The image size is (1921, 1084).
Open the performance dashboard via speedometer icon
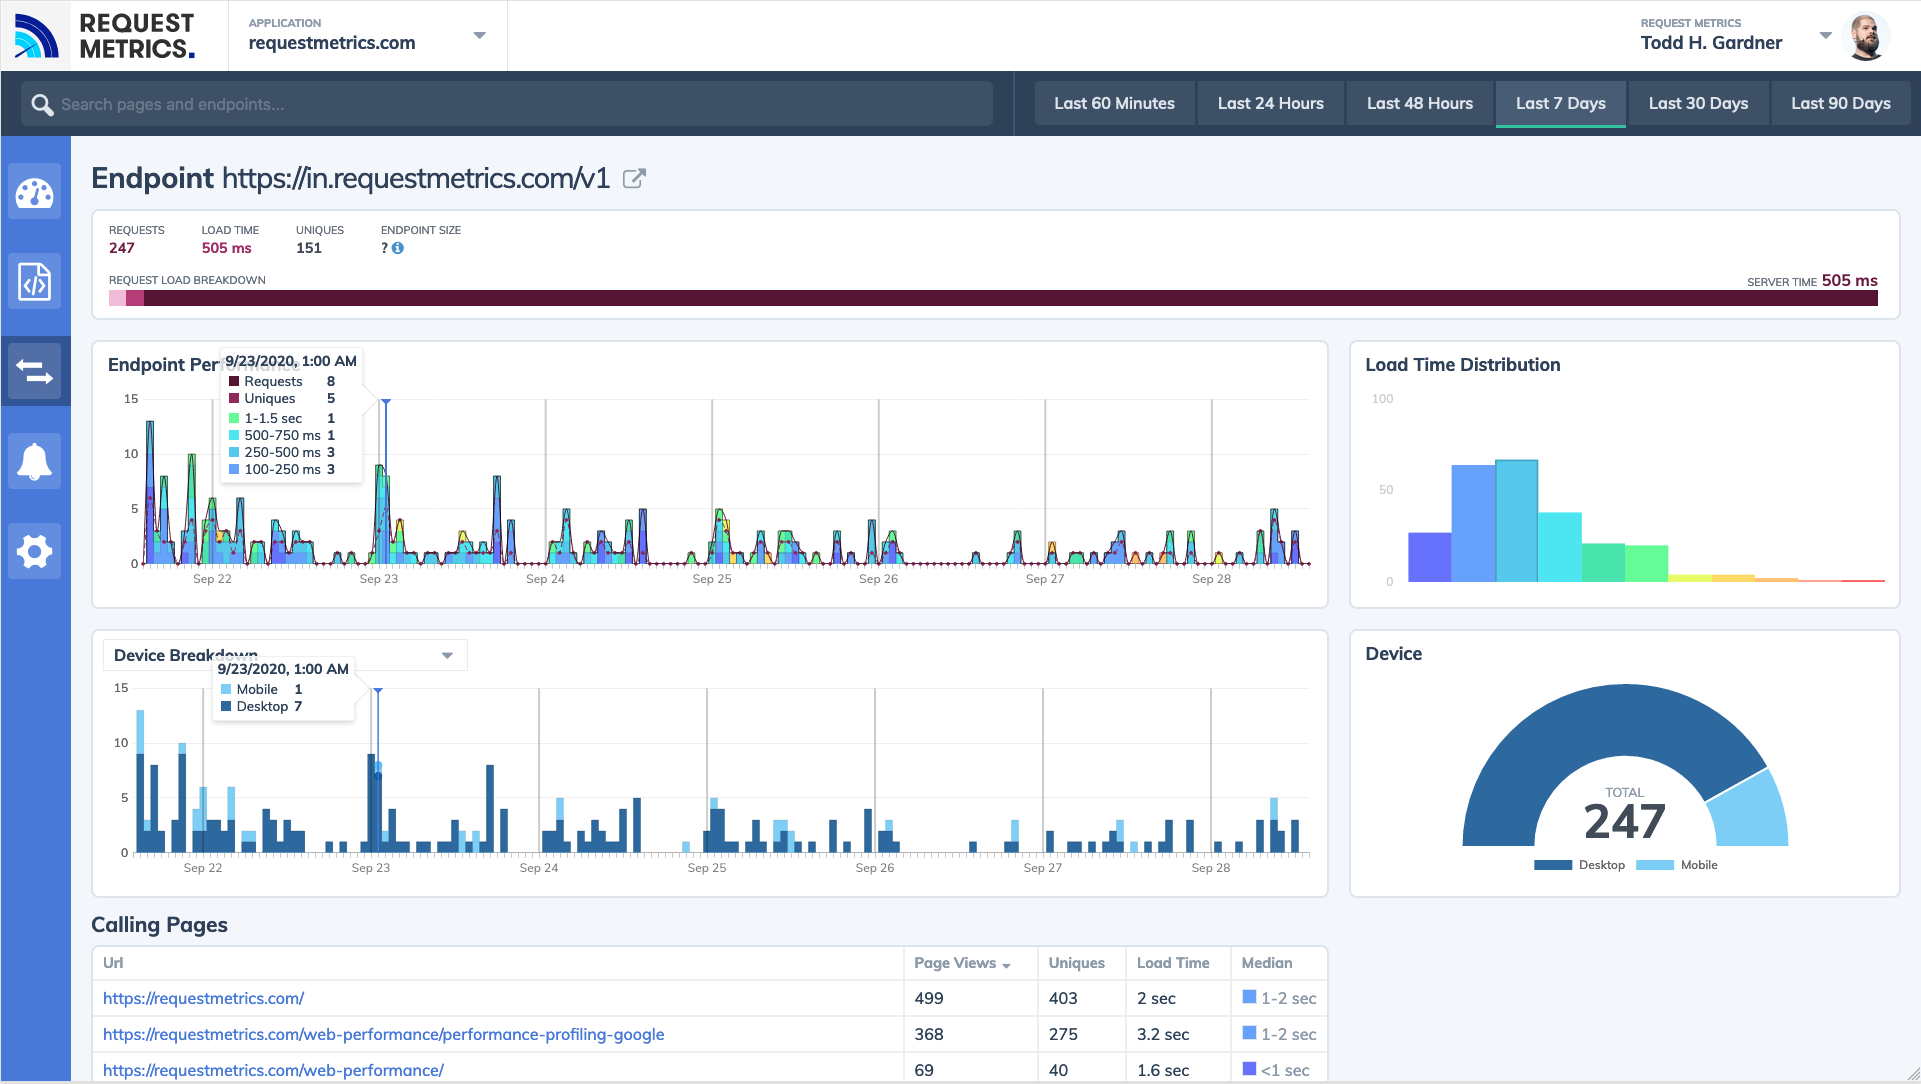pyautogui.click(x=35, y=191)
